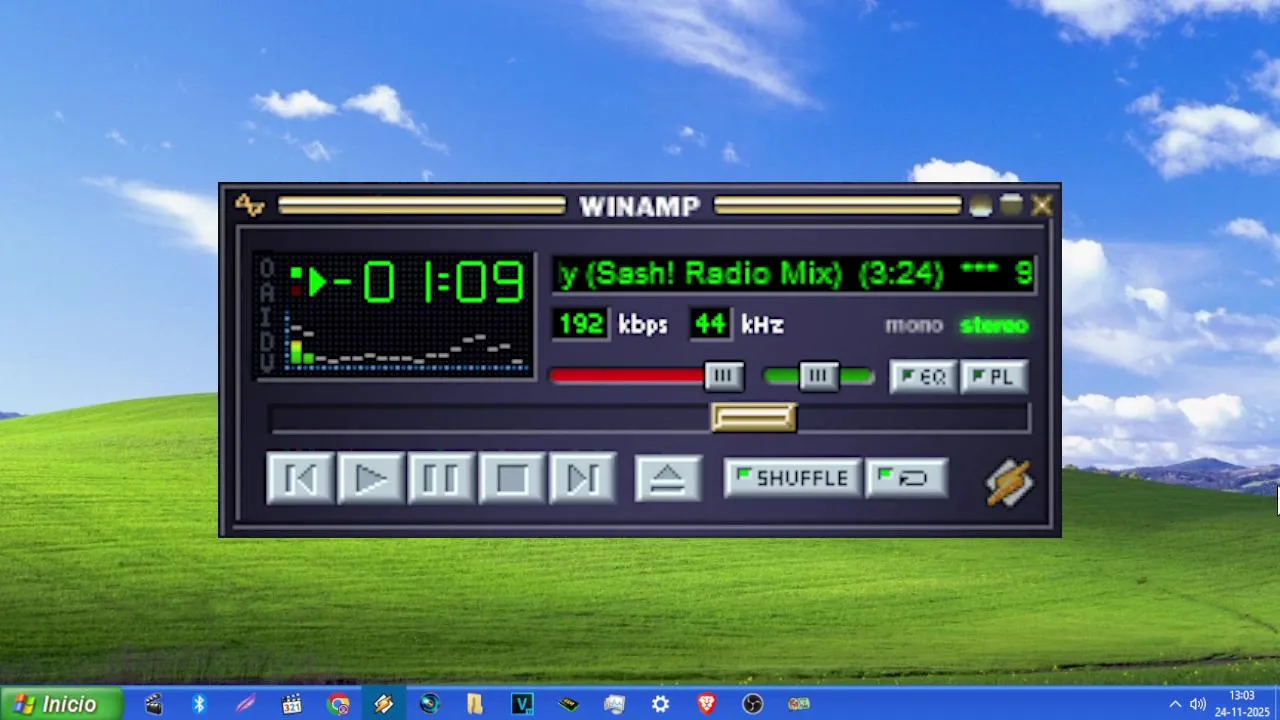
Task: Toggle always-on-top with clutterbar A
Action: (267, 291)
